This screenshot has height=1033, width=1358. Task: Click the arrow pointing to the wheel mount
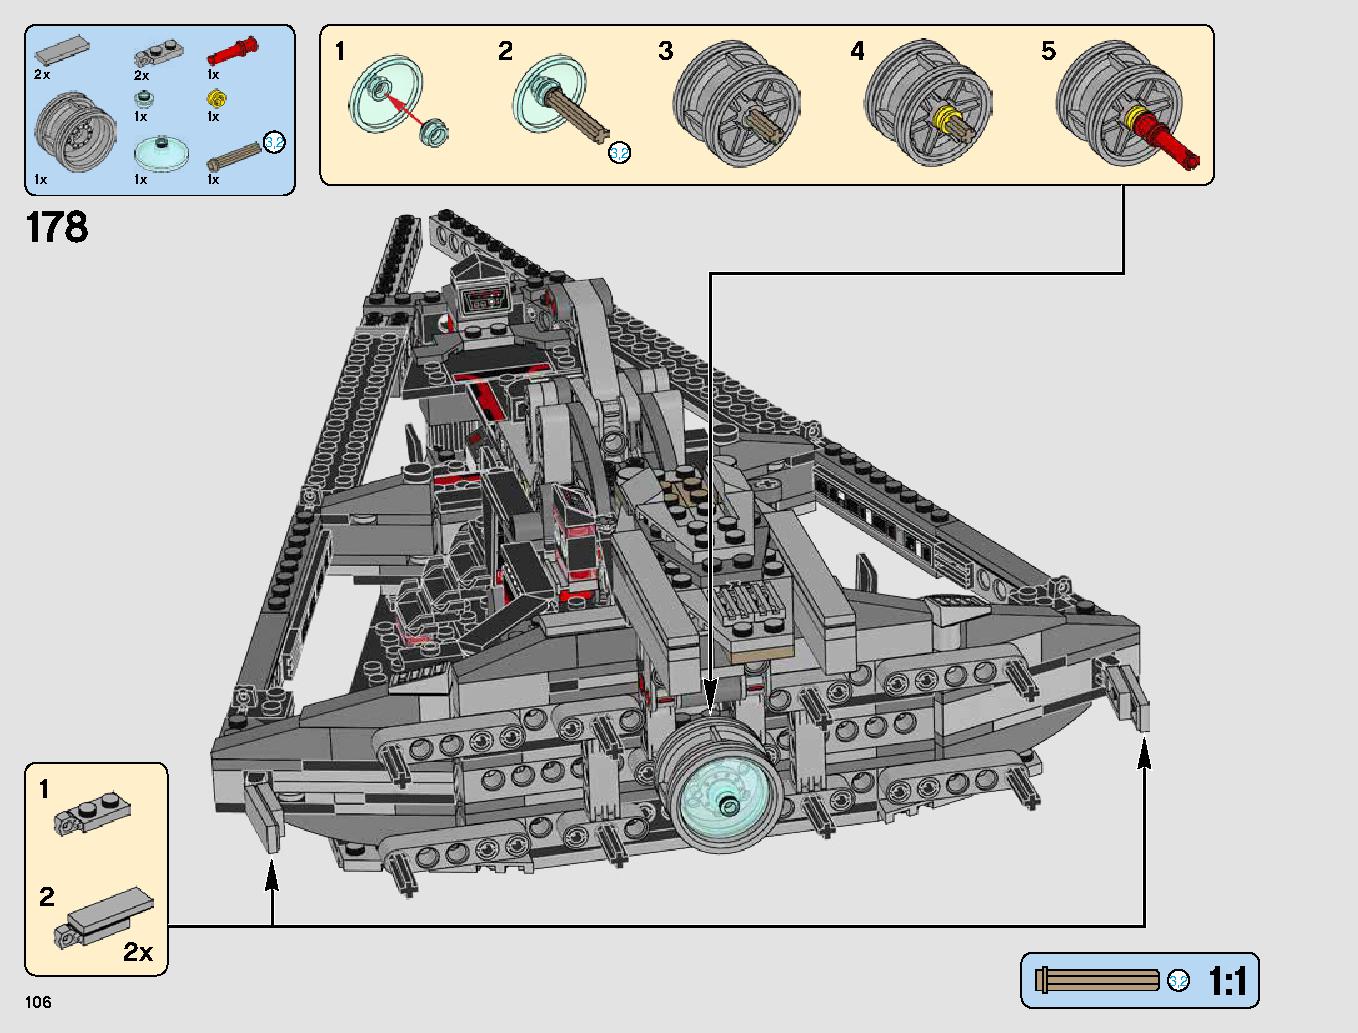(712, 695)
